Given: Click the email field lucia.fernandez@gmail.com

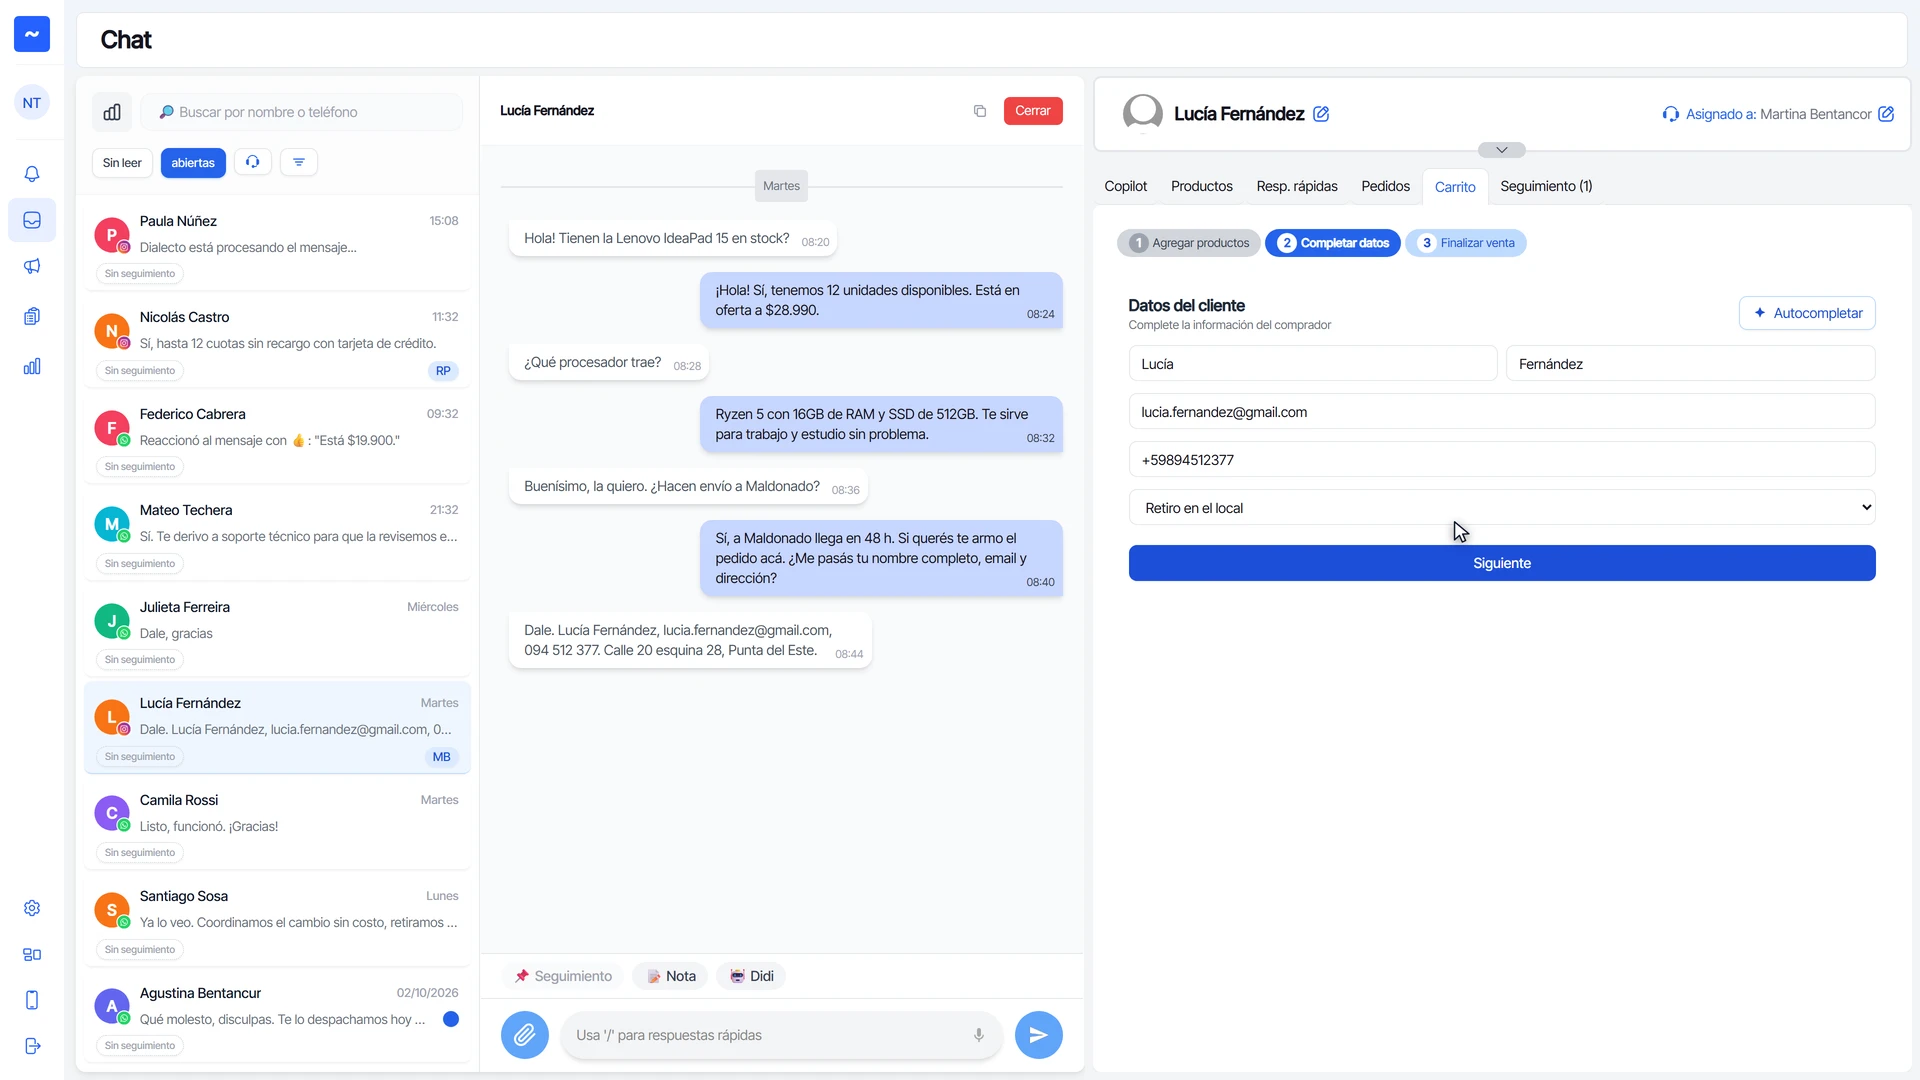Looking at the screenshot, I should [1502, 412].
